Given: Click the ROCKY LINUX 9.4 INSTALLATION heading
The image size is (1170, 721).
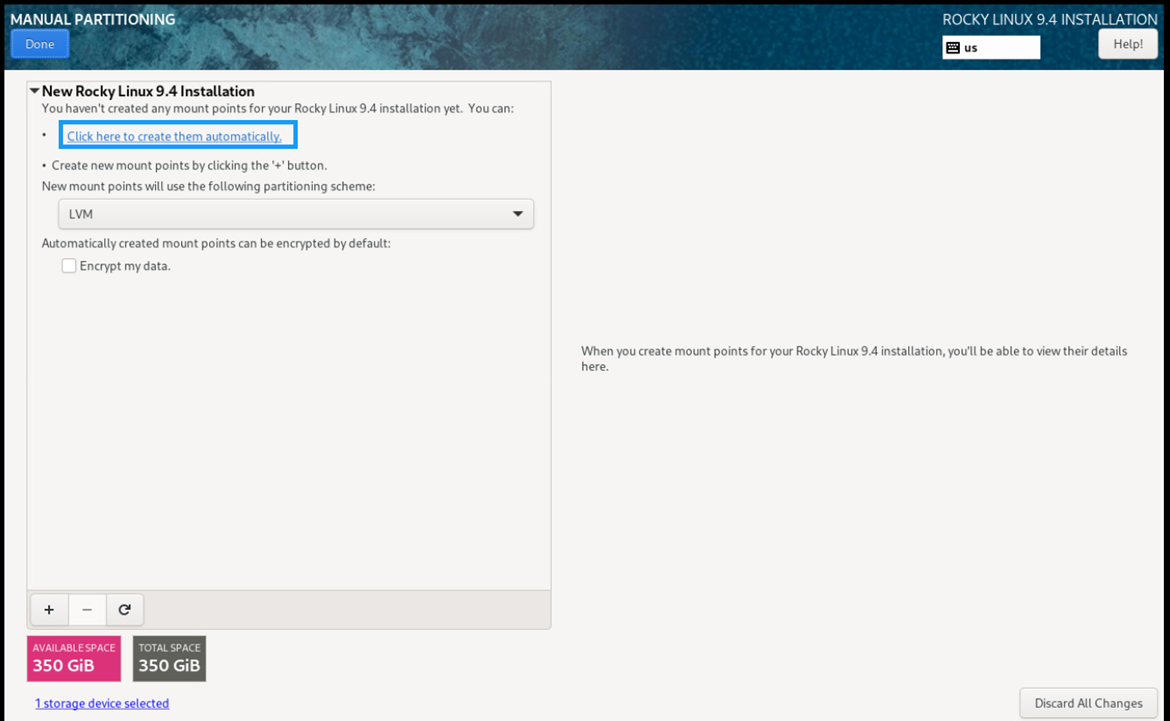Looking at the screenshot, I should click(1050, 19).
